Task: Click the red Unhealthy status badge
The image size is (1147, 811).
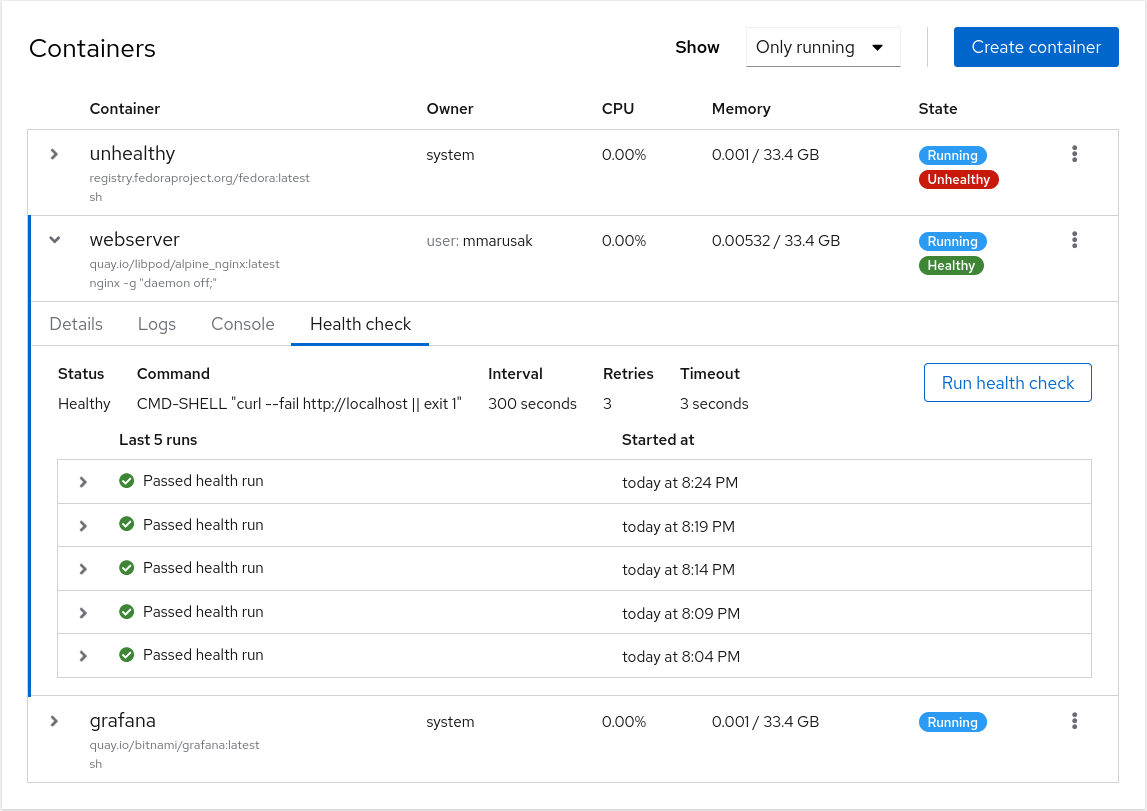Action: tap(958, 180)
